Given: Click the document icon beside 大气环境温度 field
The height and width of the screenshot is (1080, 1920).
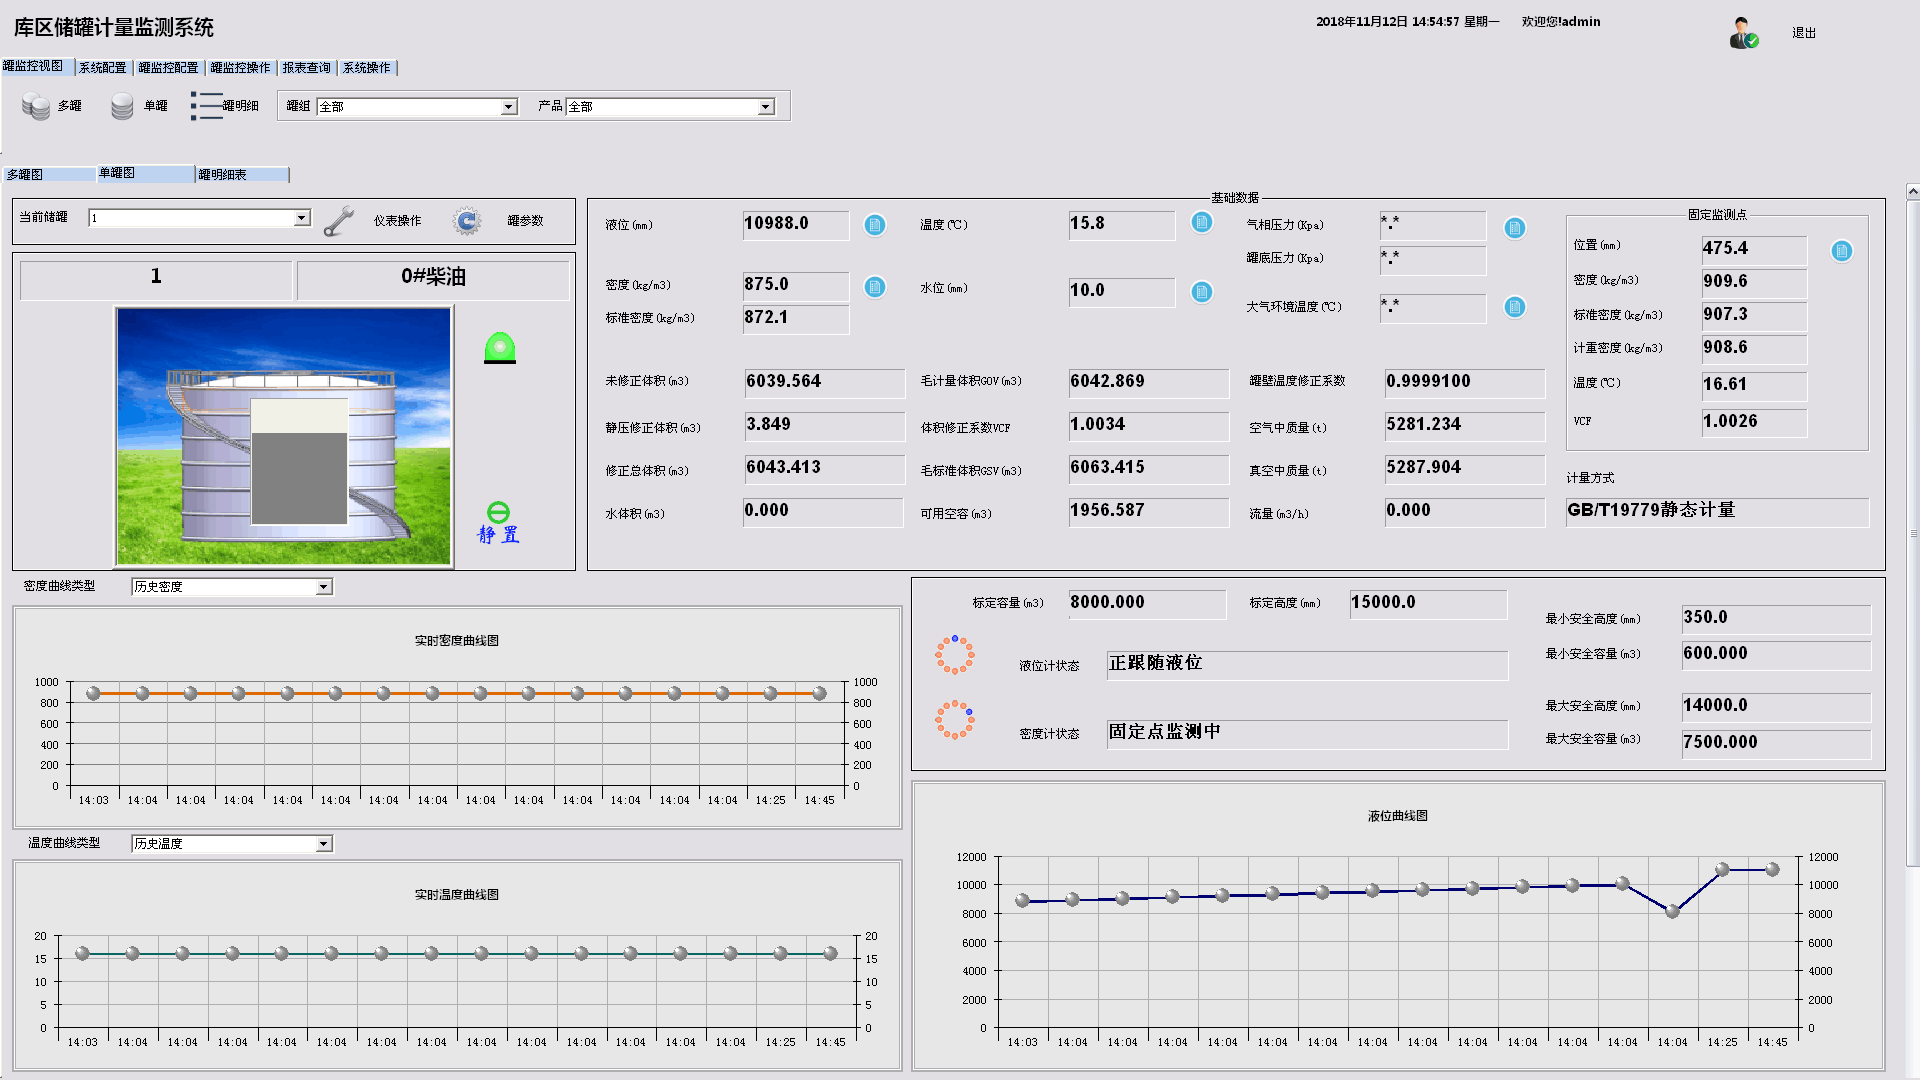Looking at the screenshot, I should coord(1515,307).
